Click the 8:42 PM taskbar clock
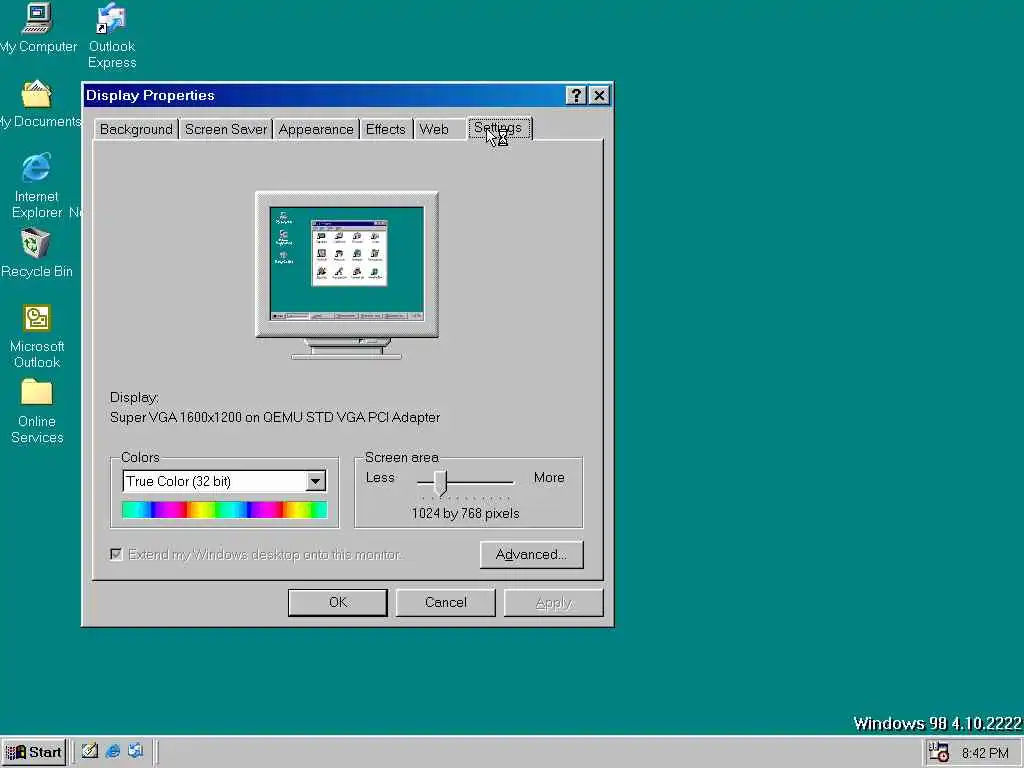 coord(985,753)
